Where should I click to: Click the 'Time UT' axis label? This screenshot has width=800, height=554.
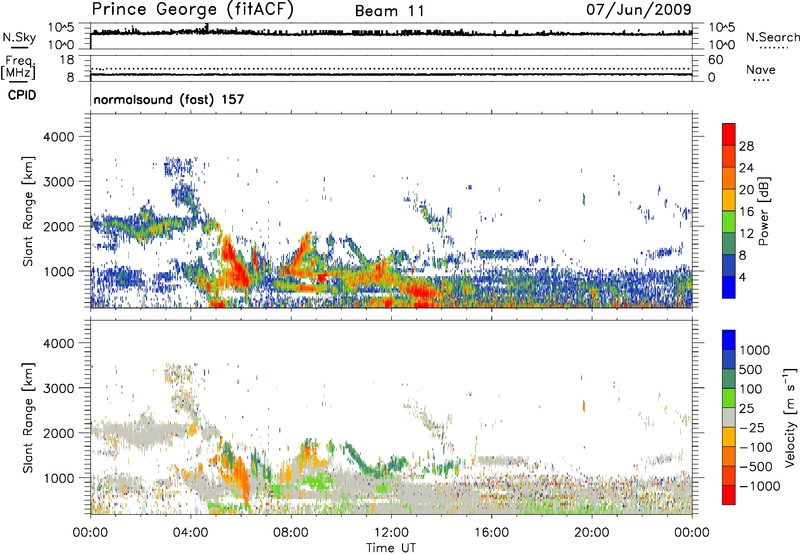click(x=391, y=548)
